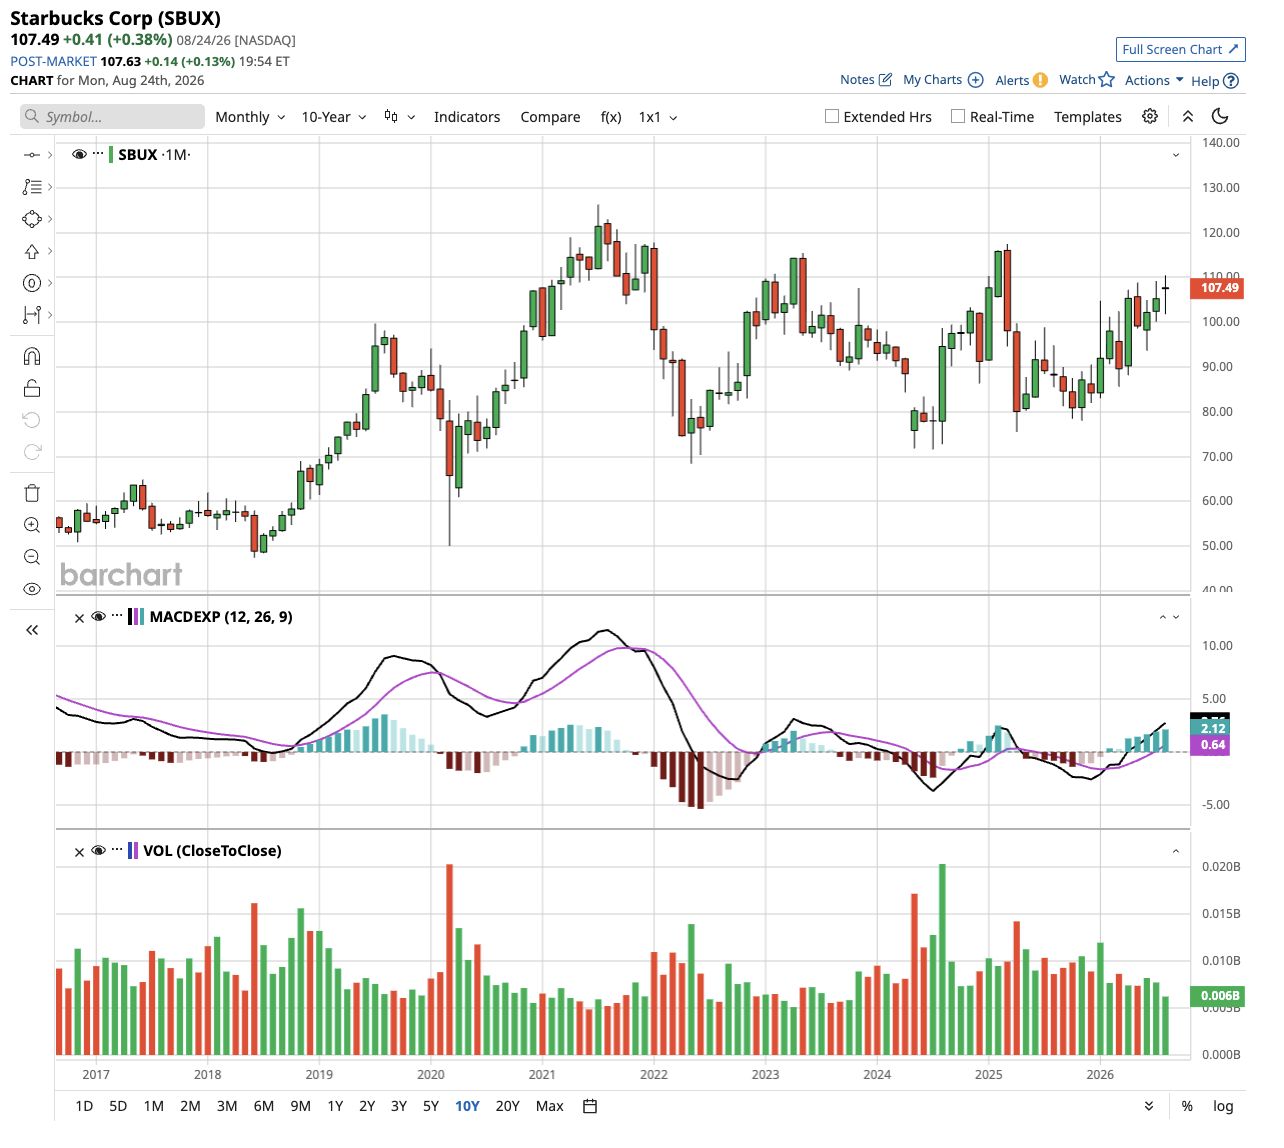Viewport: 1284px width, 1148px height.
Task: Select the 1D time range tab
Action: click(84, 1106)
